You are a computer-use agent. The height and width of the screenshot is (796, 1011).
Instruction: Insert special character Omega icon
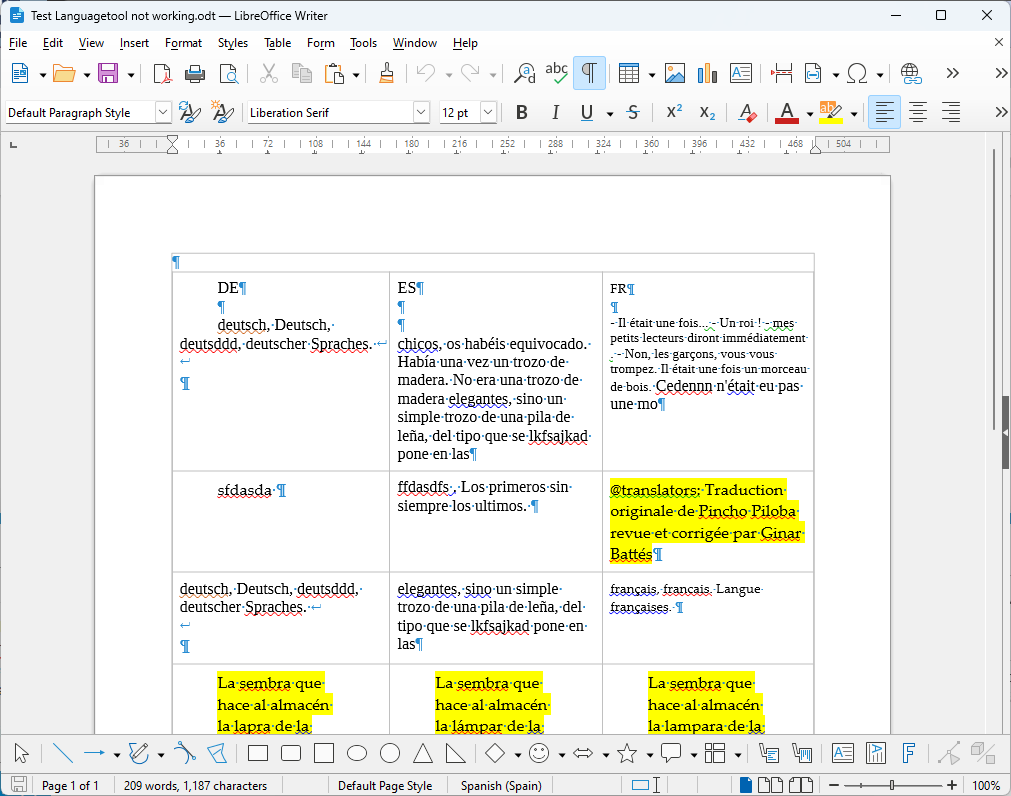click(x=857, y=73)
